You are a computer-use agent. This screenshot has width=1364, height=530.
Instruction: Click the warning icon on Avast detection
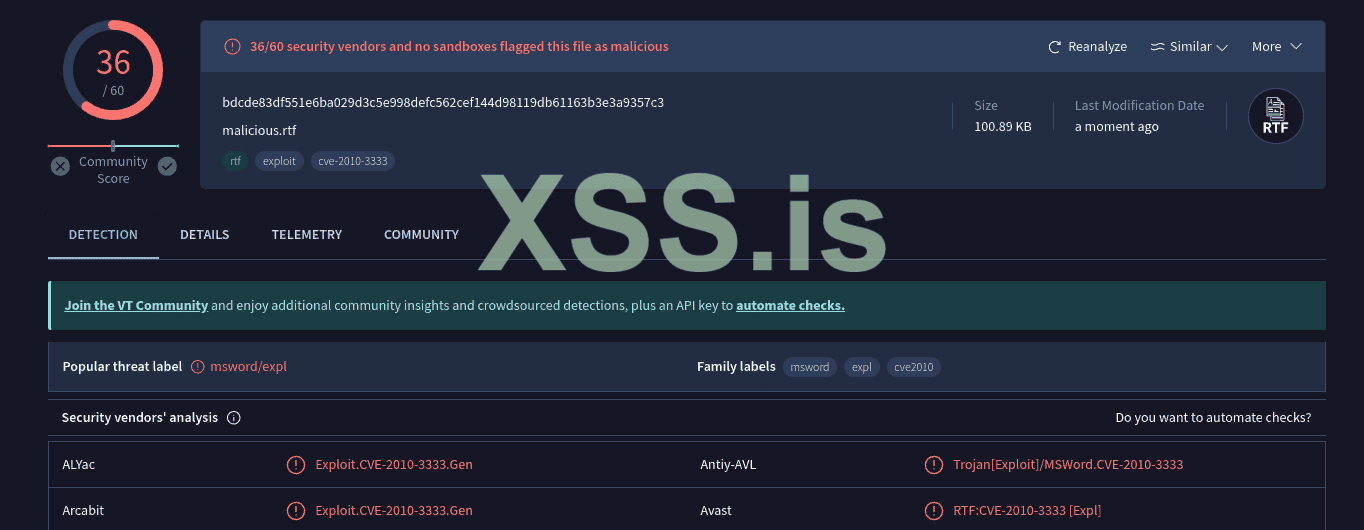934,510
